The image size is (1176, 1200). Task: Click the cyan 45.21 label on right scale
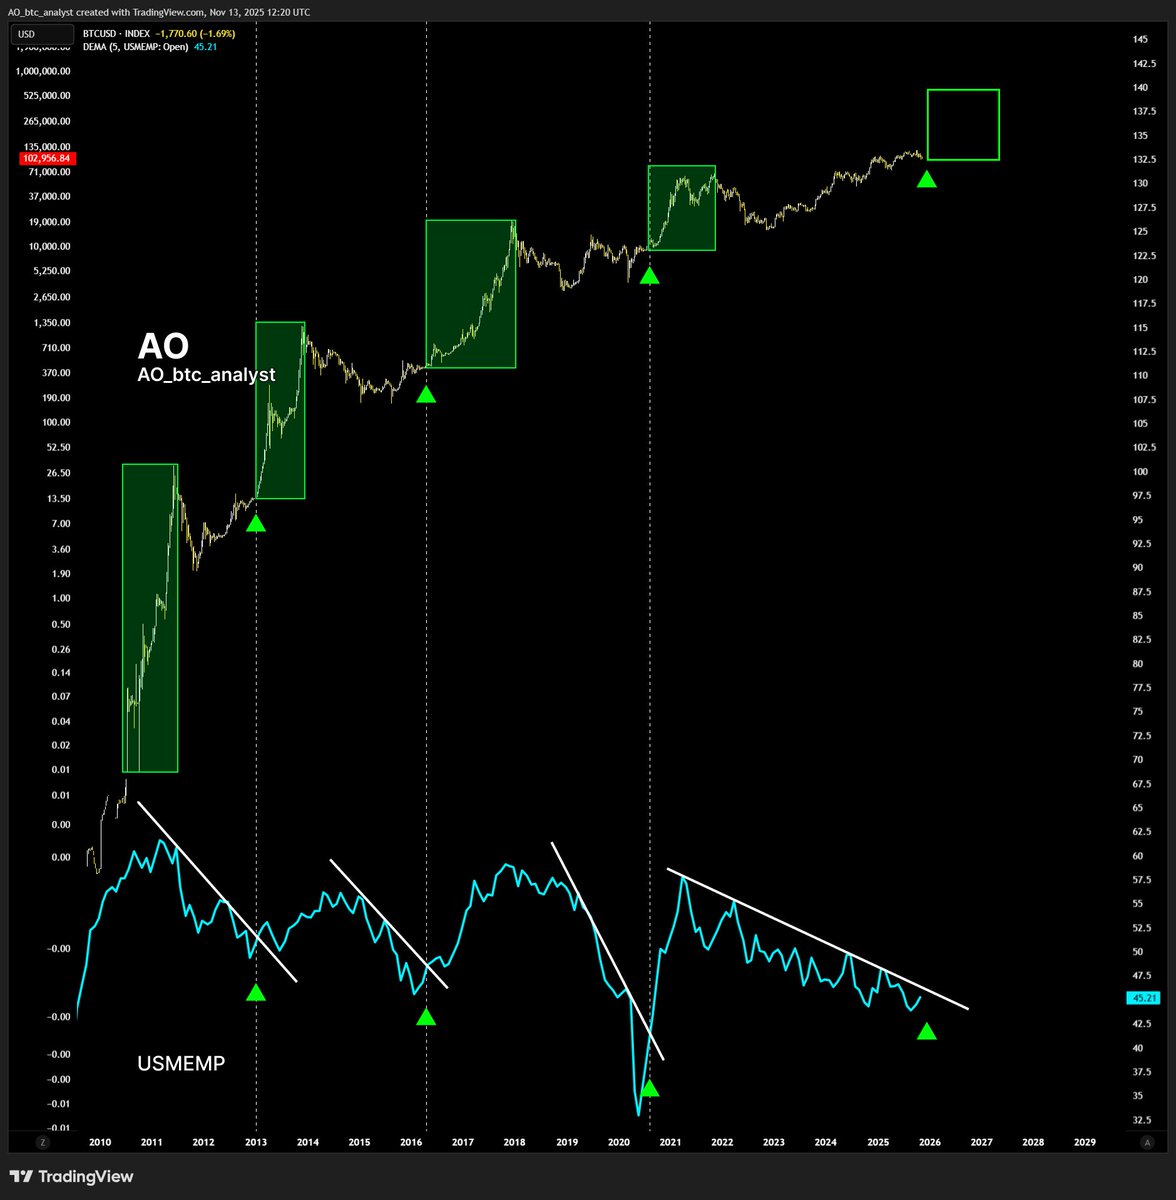tap(1142, 998)
